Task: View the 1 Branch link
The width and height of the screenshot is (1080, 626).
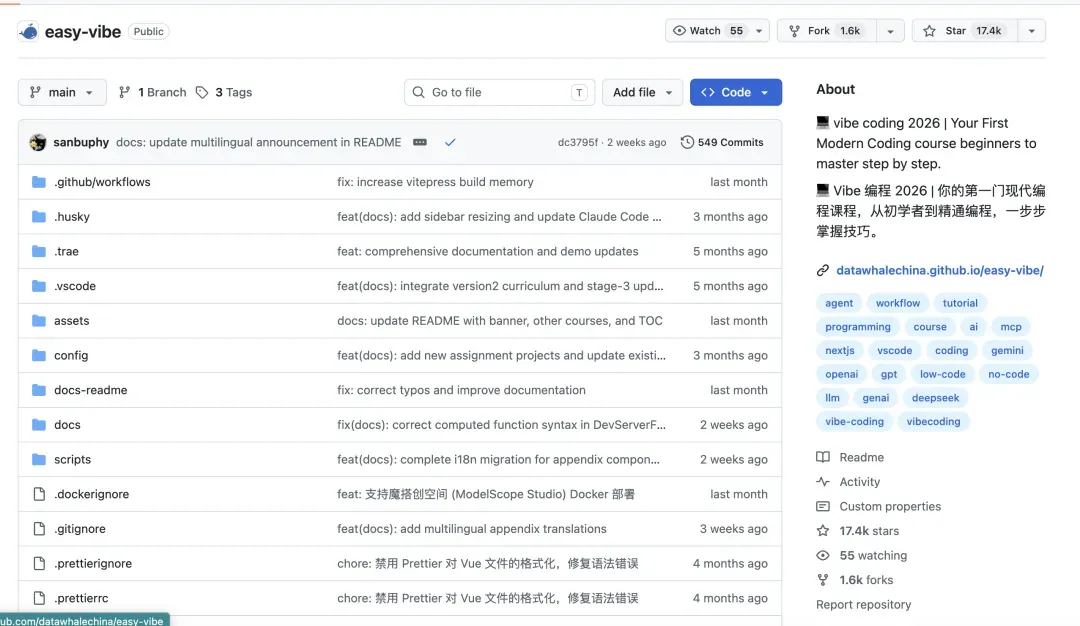Action: click(x=152, y=92)
